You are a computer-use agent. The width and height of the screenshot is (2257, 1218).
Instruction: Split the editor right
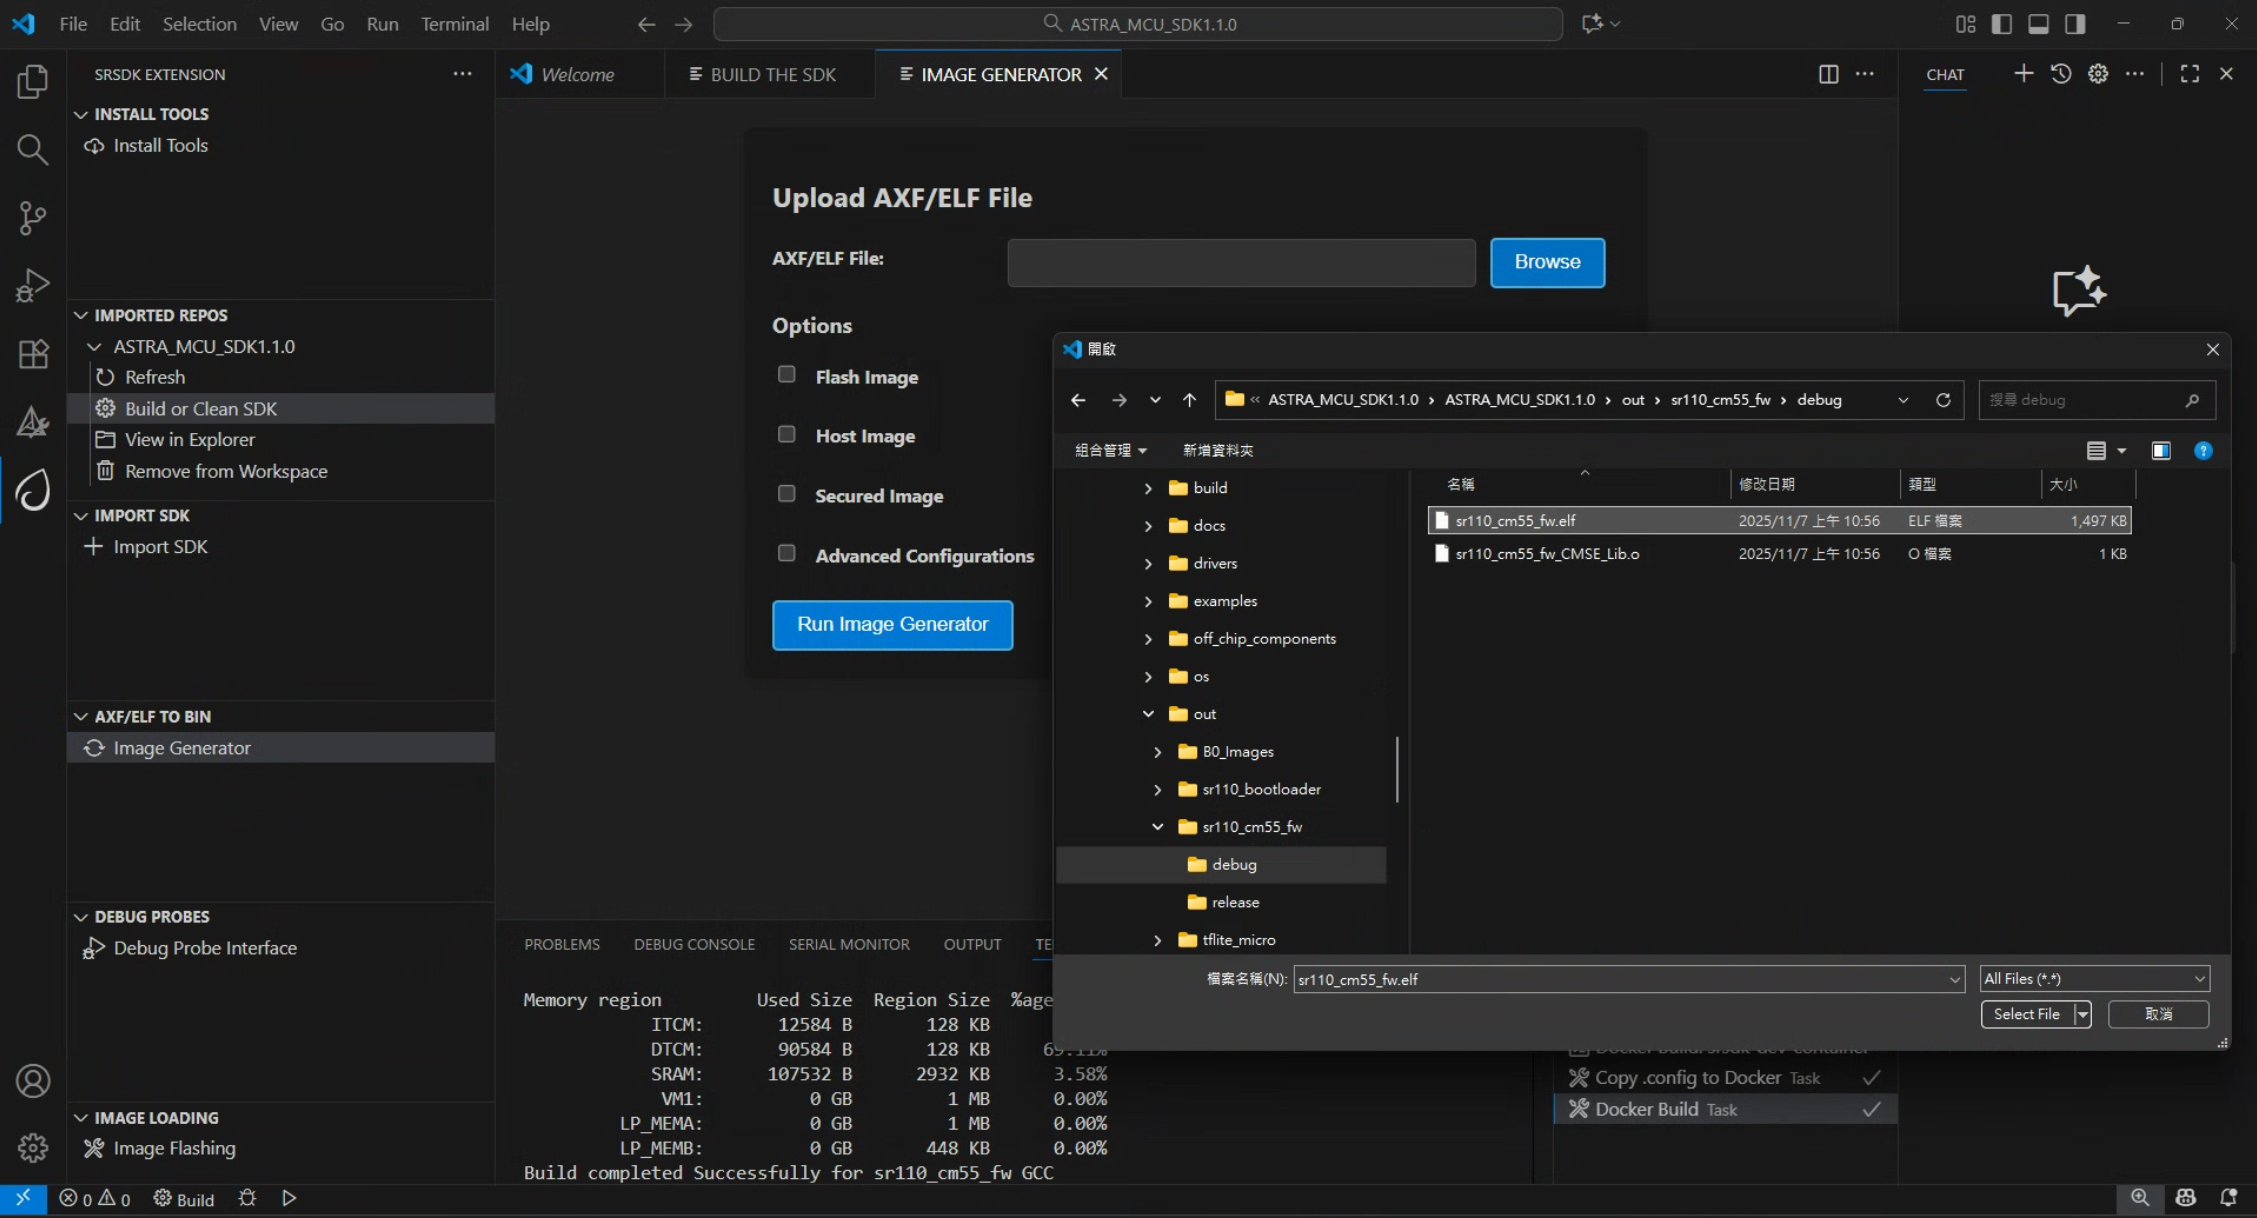tap(1828, 74)
